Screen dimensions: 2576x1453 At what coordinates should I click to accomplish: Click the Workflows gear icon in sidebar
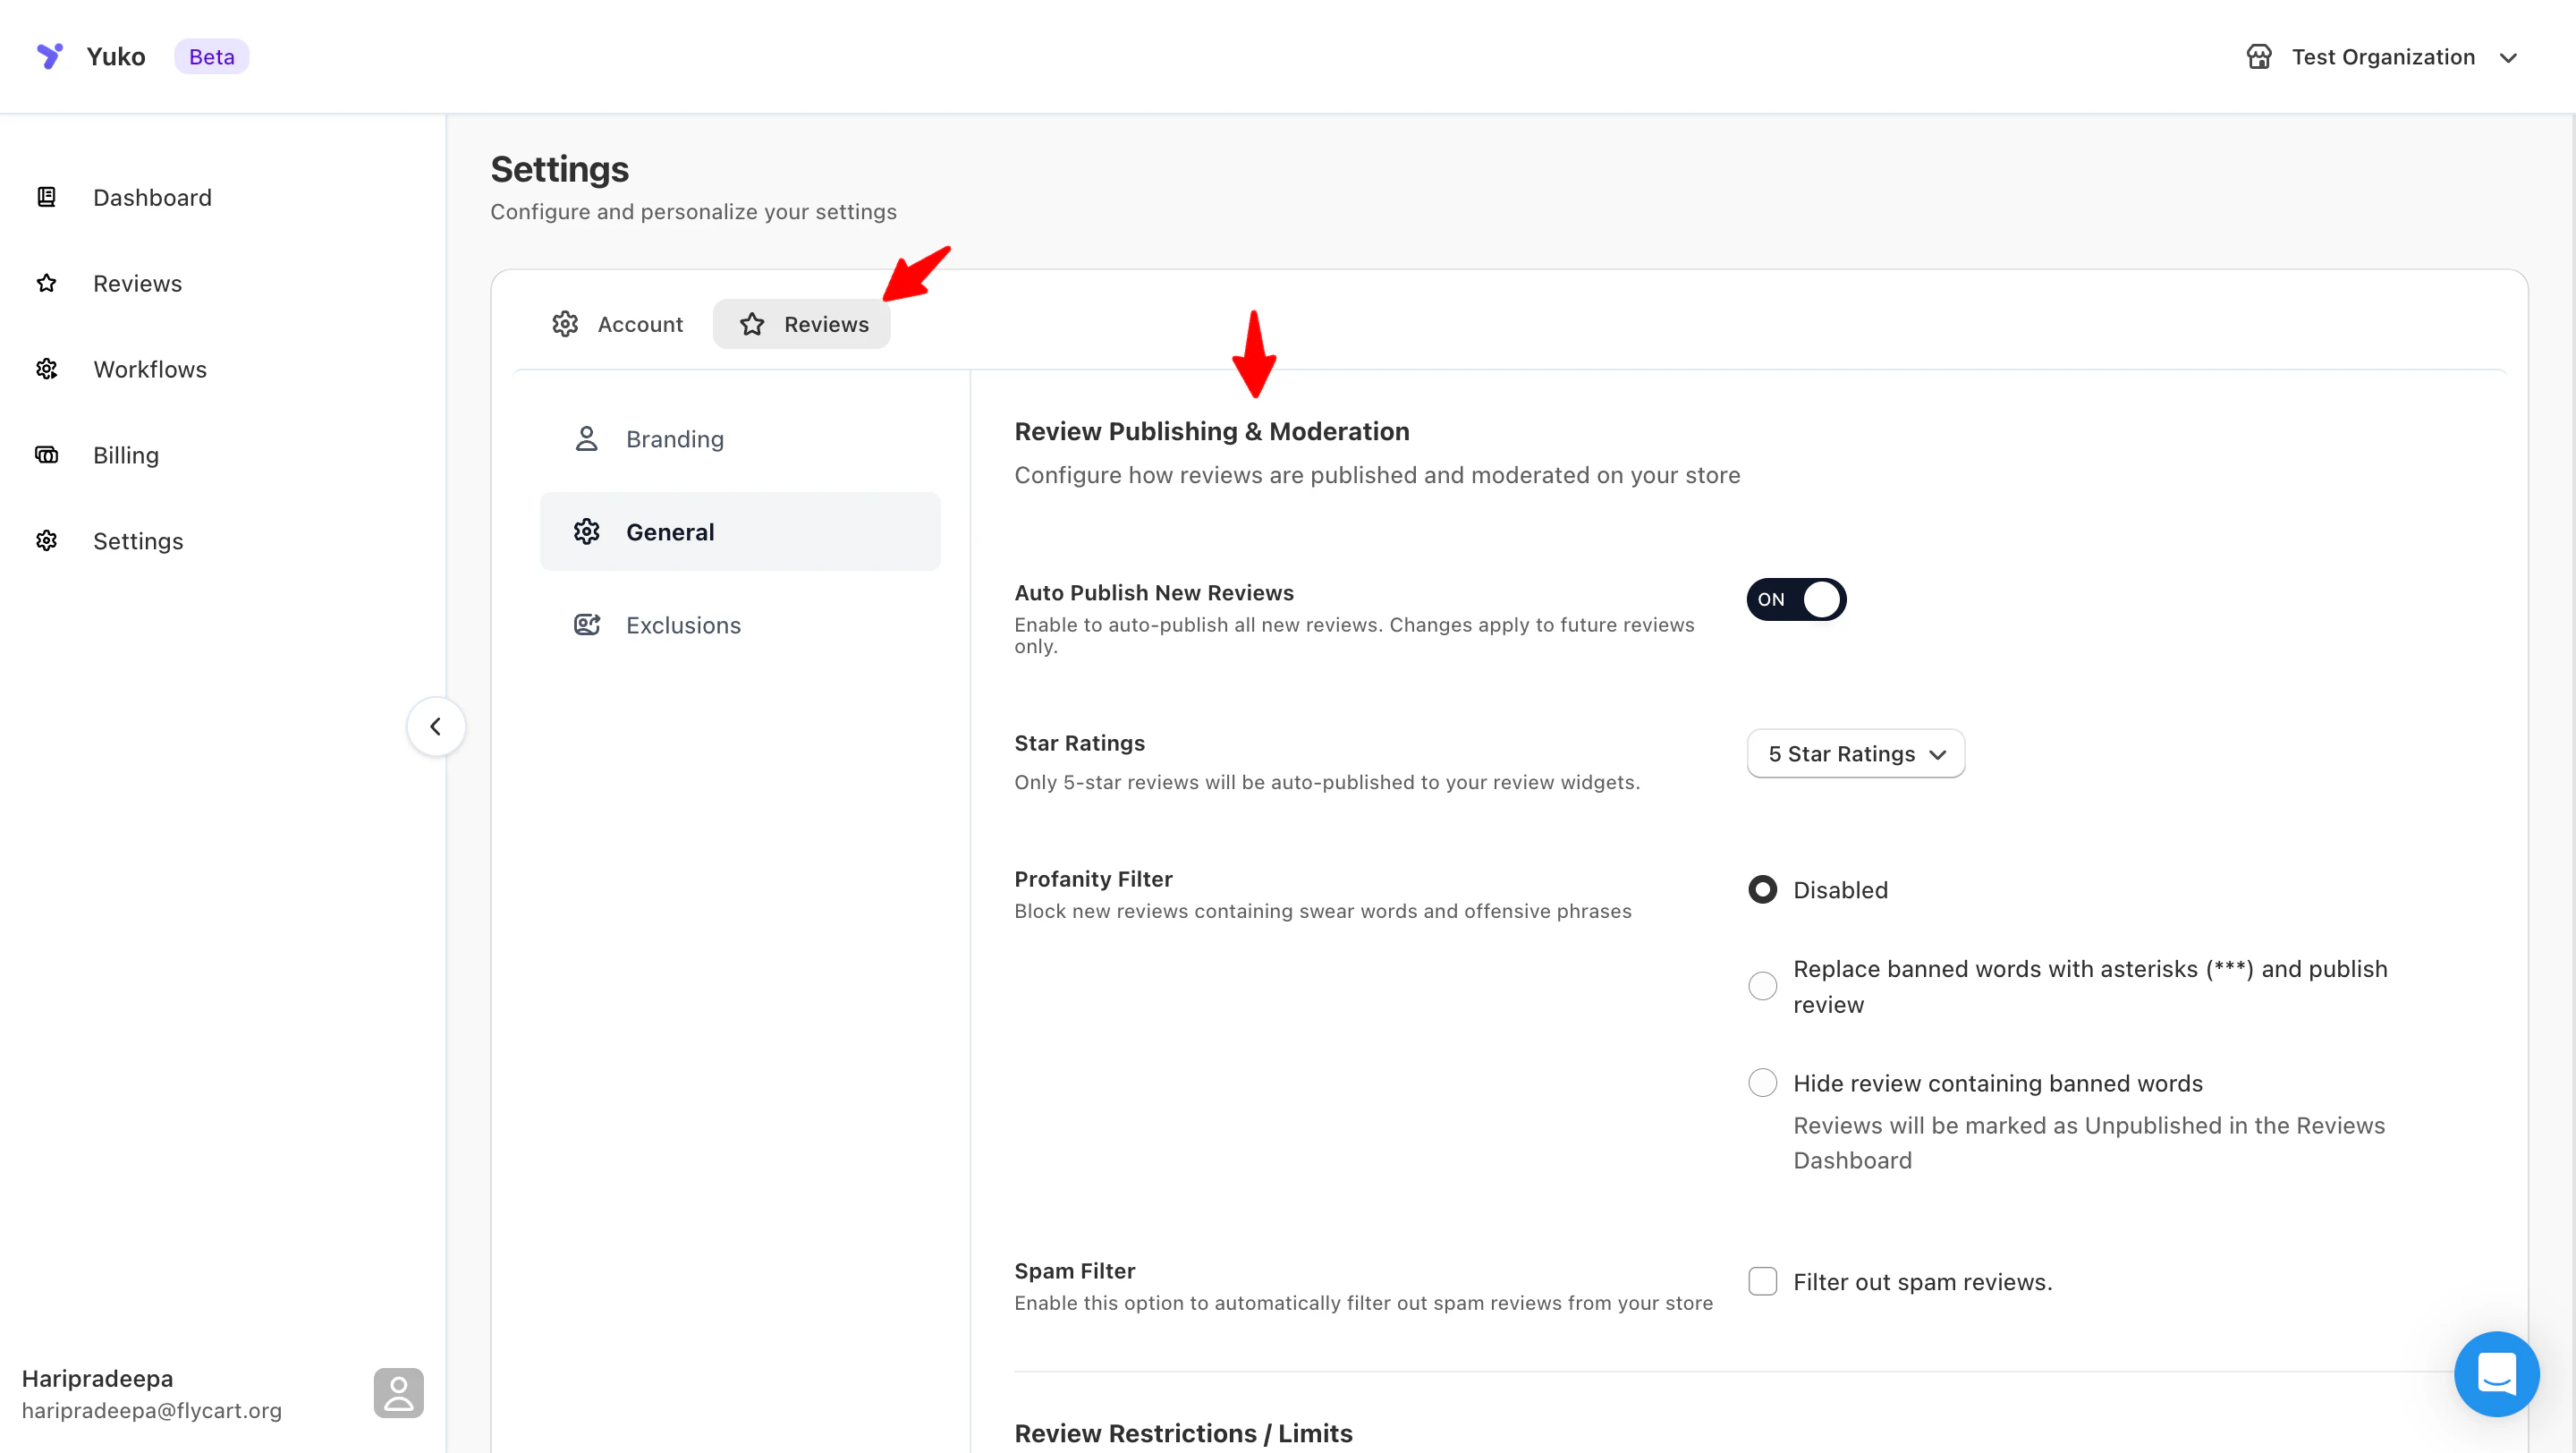pyautogui.click(x=47, y=369)
